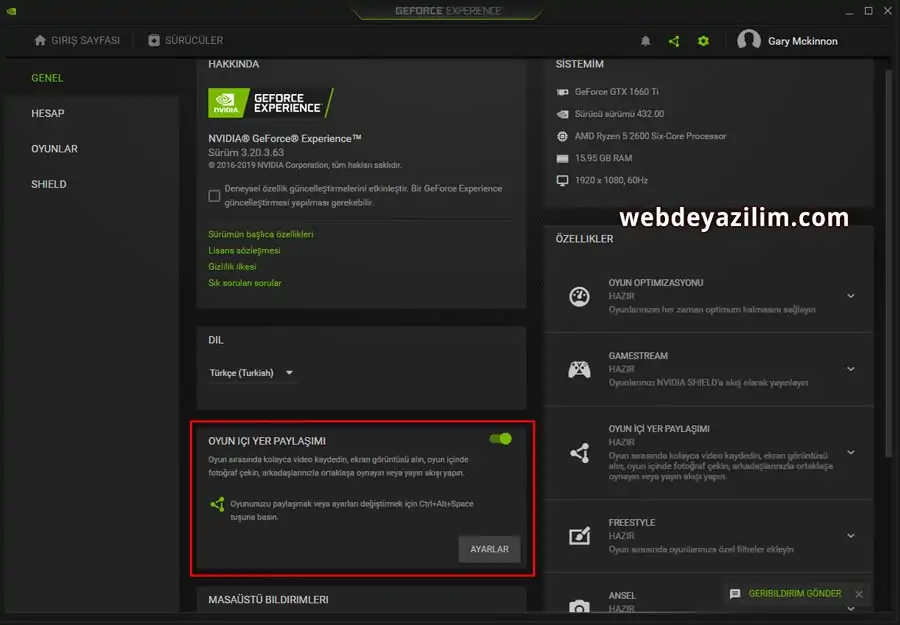Click the Gary Mckinnon username
The width and height of the screenshot is (900, 625).
click(802, 41)
